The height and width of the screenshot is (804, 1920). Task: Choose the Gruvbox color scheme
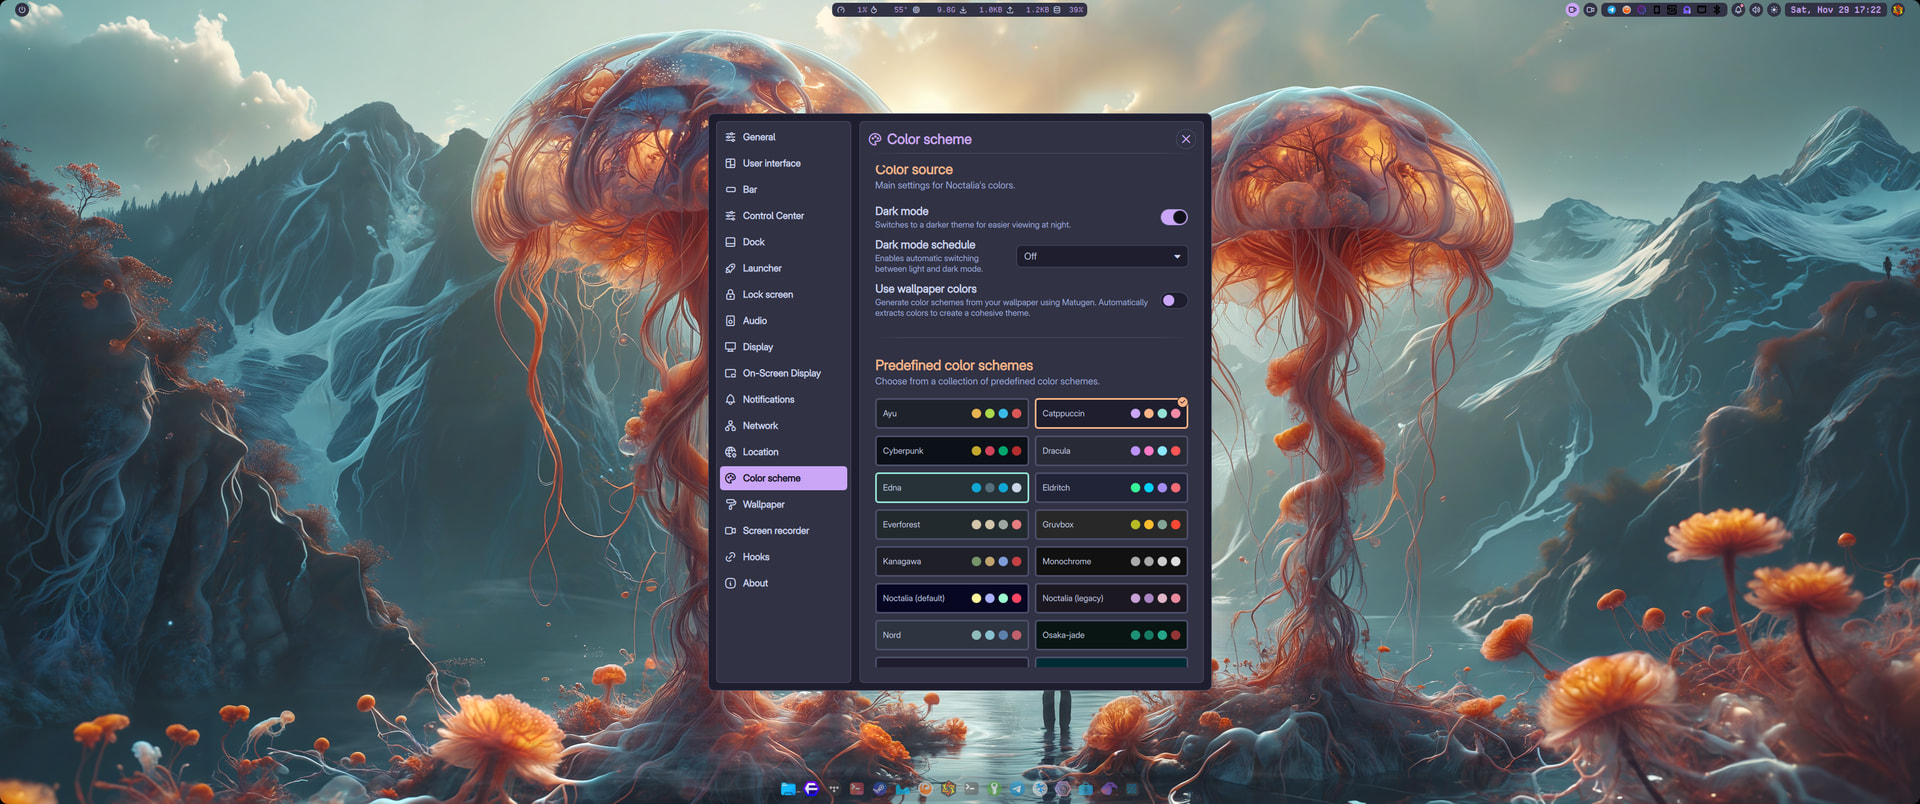(1110, 525)
